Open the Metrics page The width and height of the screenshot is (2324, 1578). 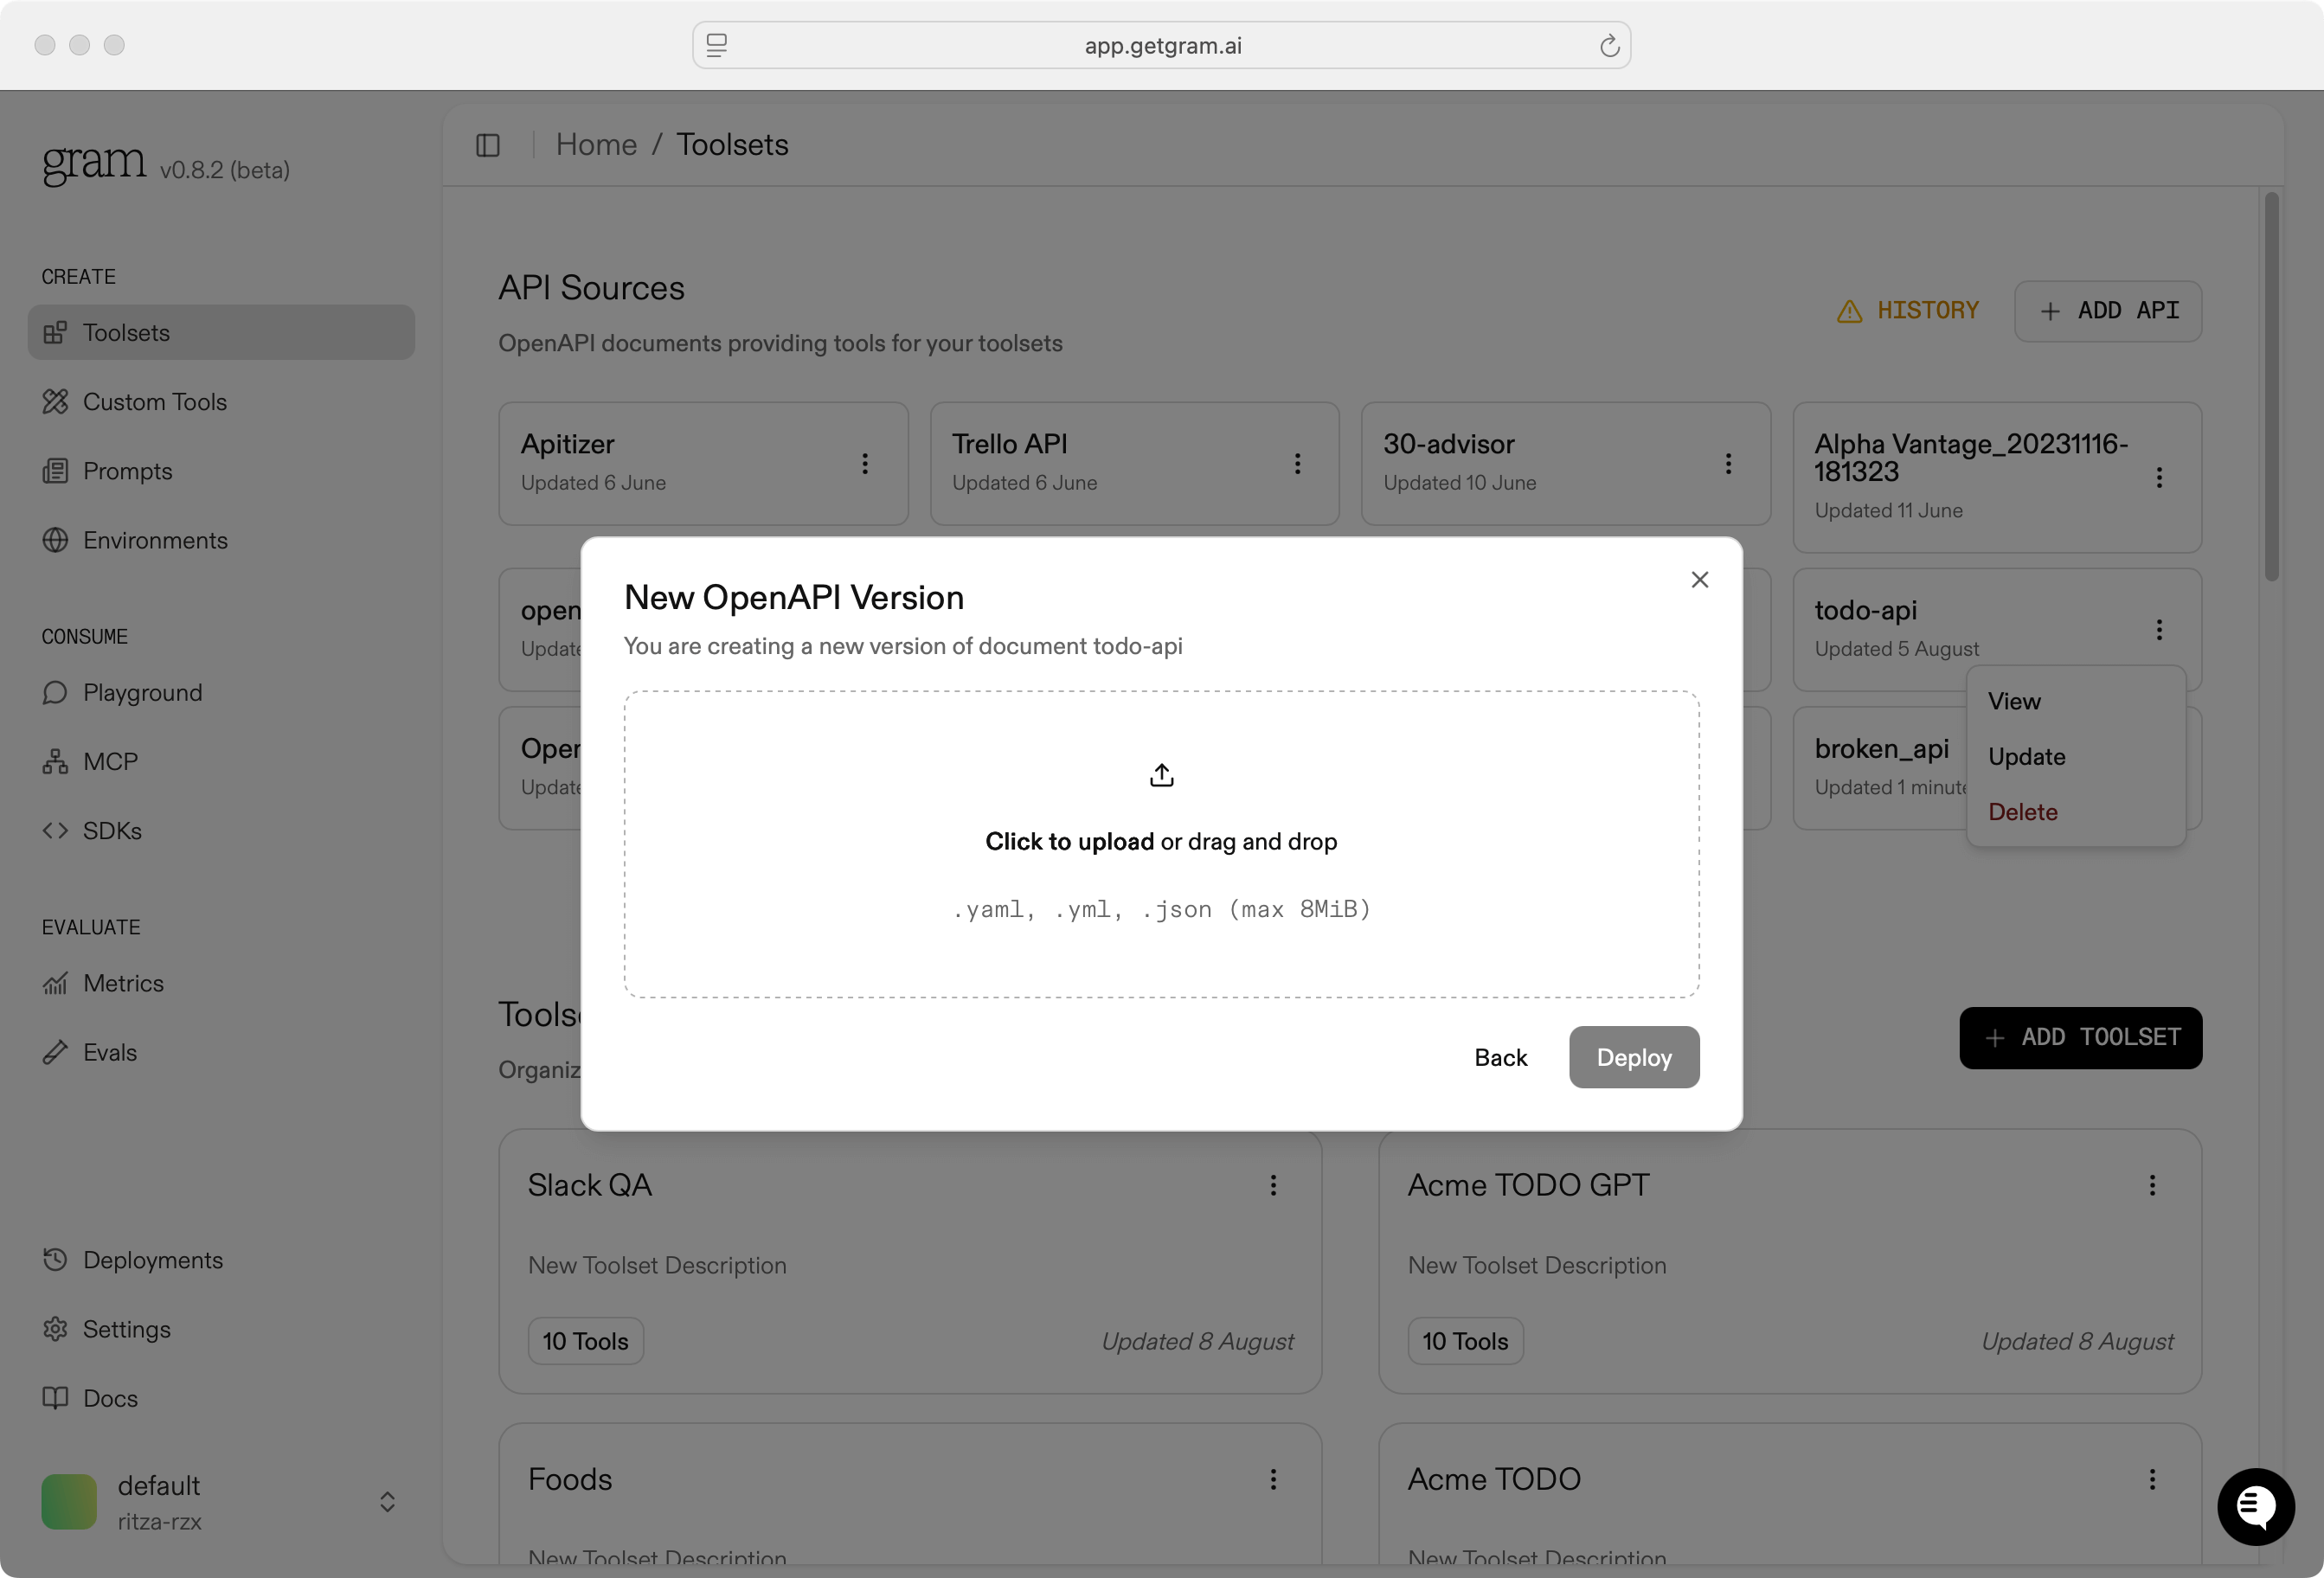(122, 983)
